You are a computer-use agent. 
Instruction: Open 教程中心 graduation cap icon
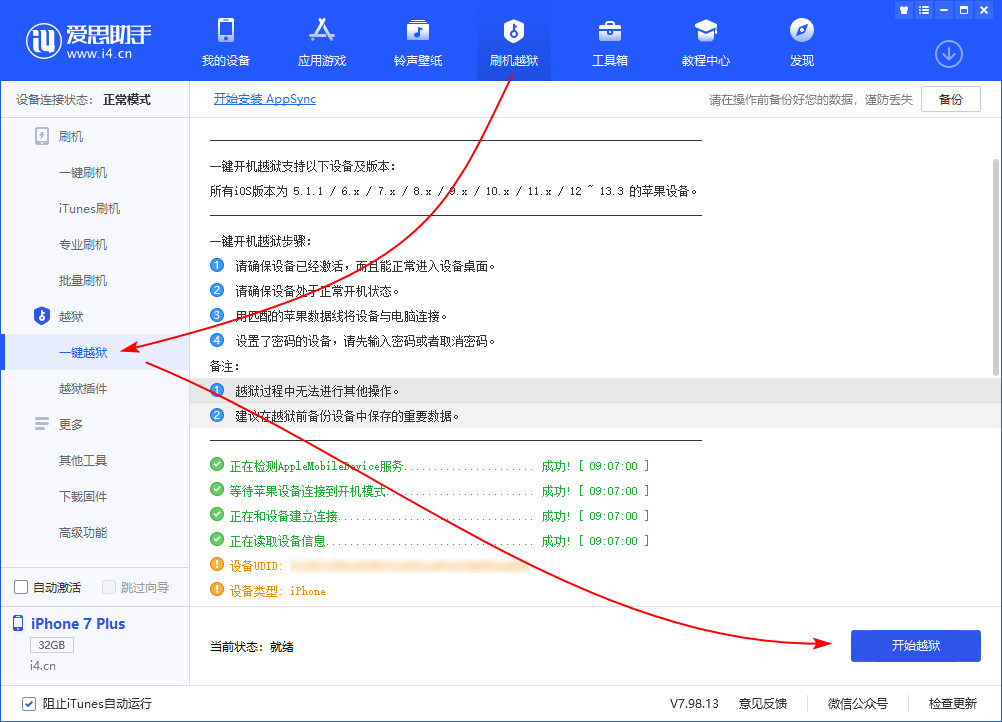(x=705, y=31)
